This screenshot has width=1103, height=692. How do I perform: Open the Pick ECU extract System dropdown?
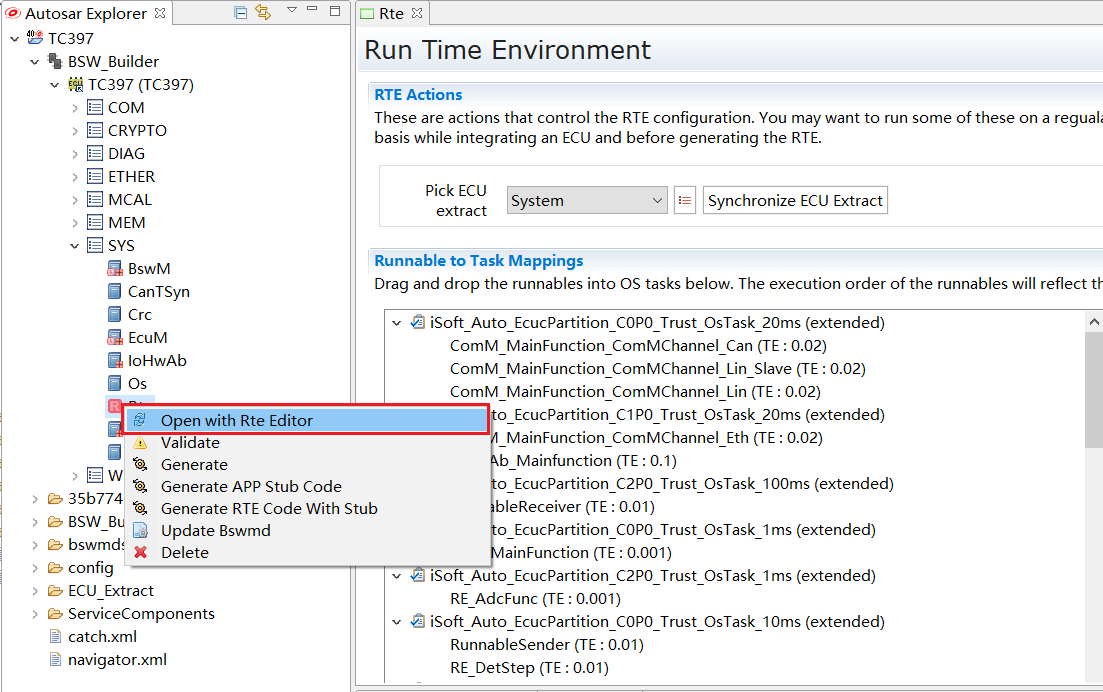click(586, 200)
